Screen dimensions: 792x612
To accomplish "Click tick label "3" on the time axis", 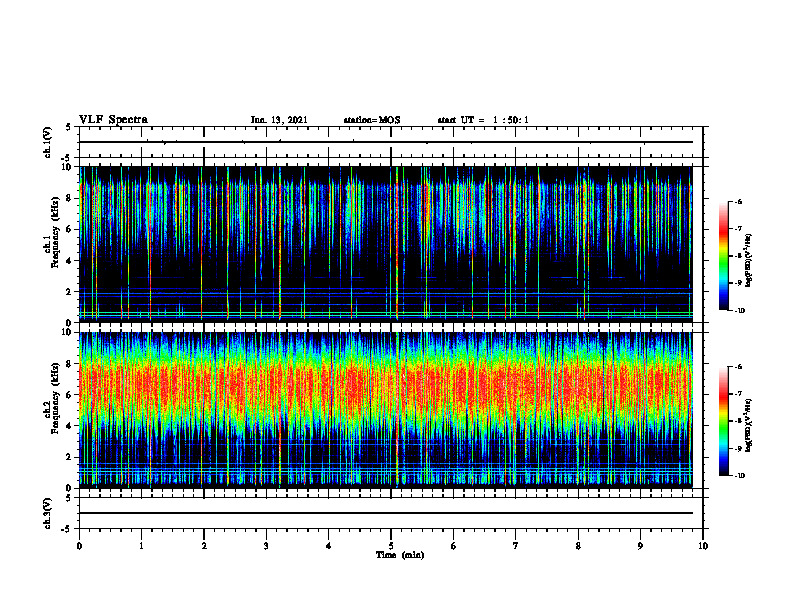I will [x=266, y=546].
